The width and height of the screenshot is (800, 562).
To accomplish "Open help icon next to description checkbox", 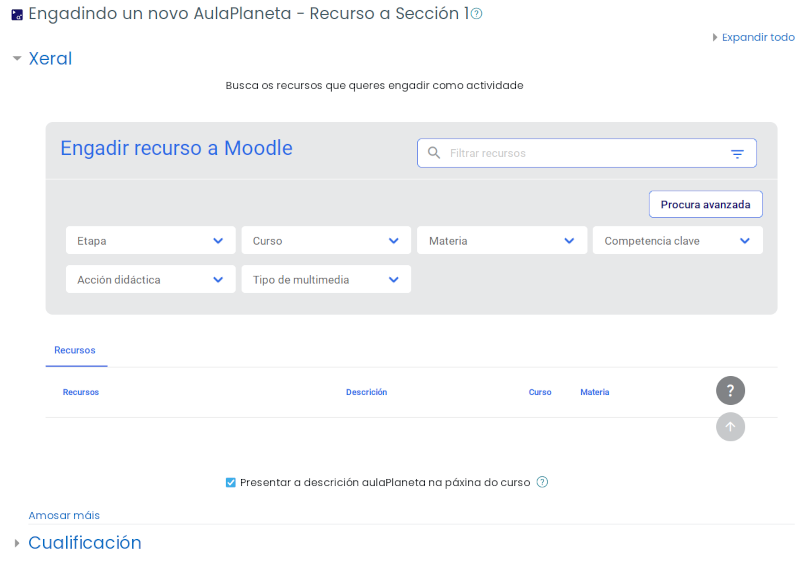I will point(542,482).
